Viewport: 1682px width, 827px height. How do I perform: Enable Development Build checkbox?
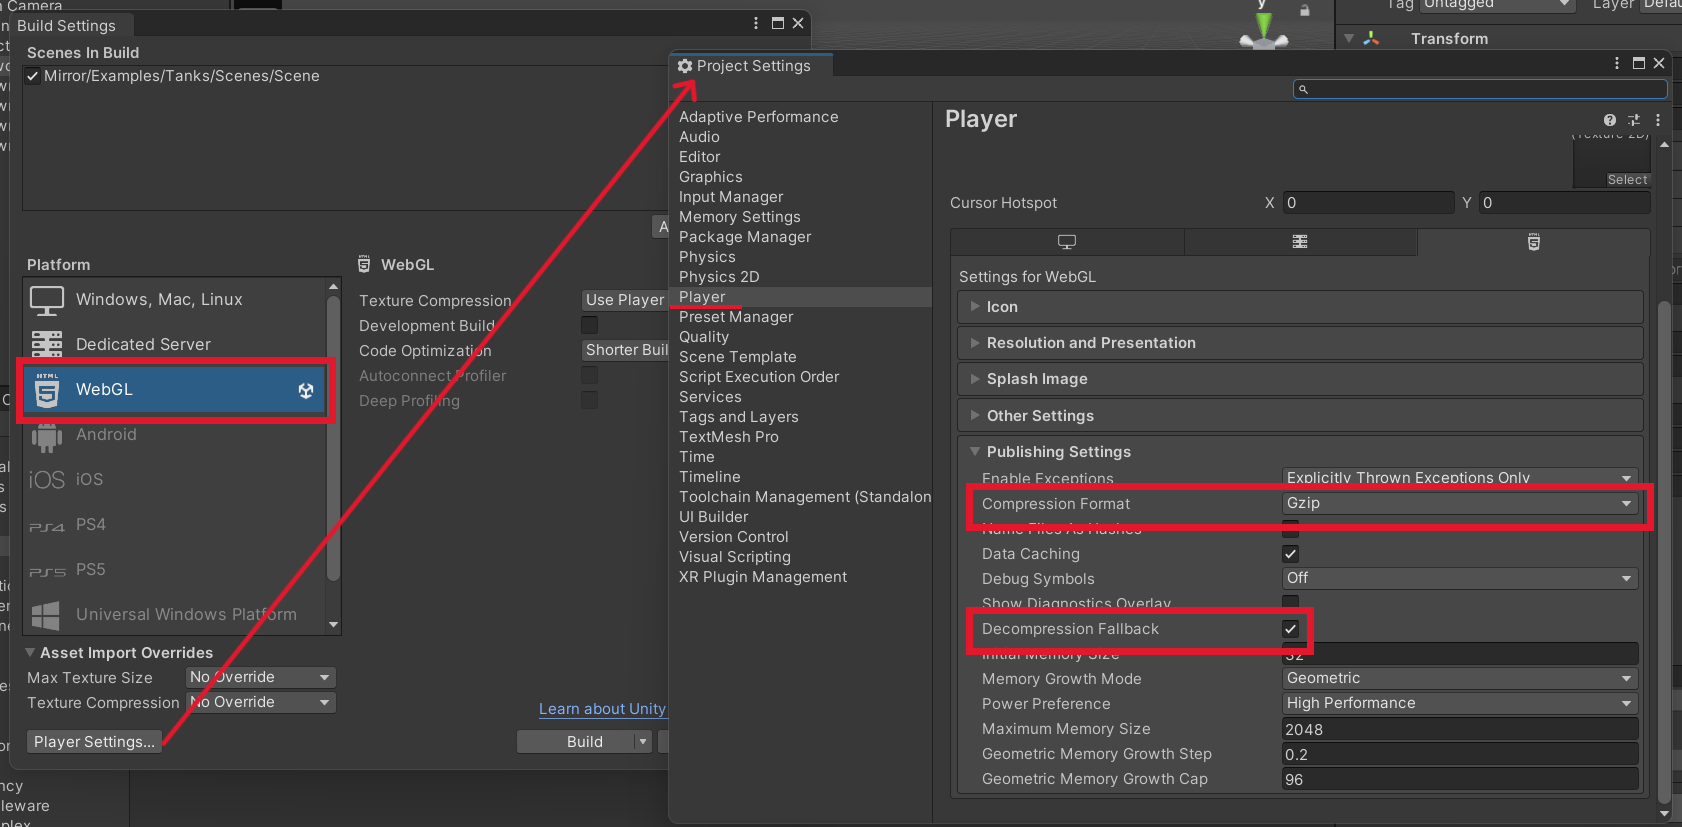click(589, 325)
